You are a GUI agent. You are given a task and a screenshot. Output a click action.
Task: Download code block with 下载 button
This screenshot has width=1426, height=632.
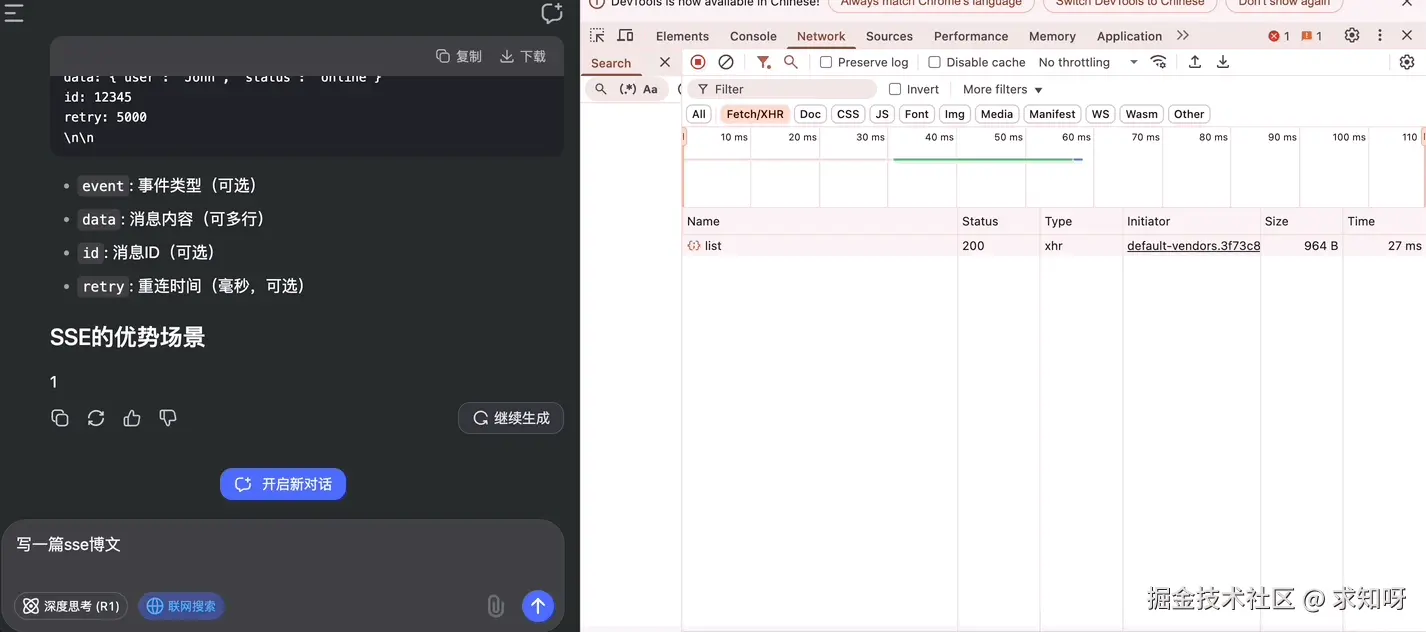pos(523,56)
